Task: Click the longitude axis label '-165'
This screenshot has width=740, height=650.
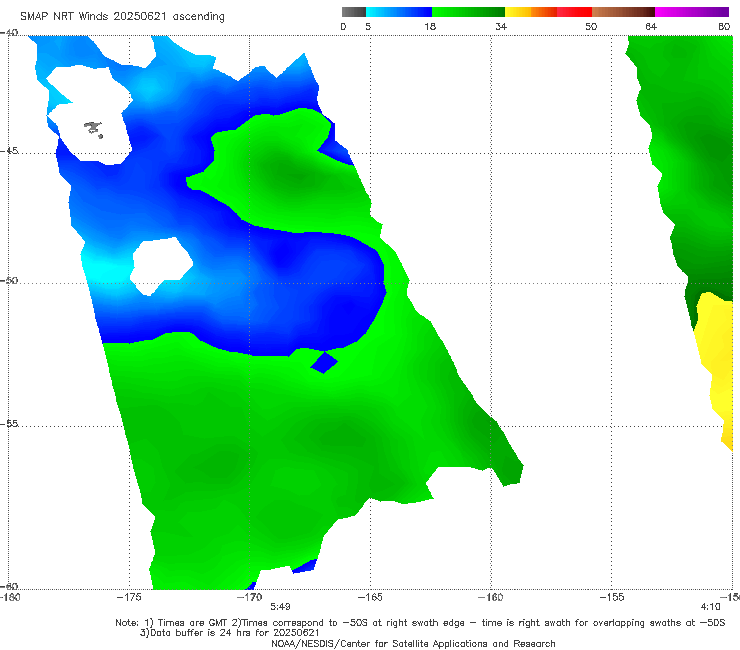Action: click(x=370, y=597)
